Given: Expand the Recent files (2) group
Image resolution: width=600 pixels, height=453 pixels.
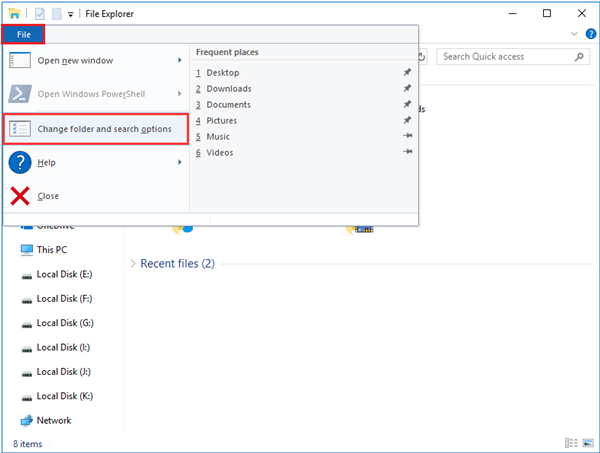Looking at the screenshot, I should [133, 263].
